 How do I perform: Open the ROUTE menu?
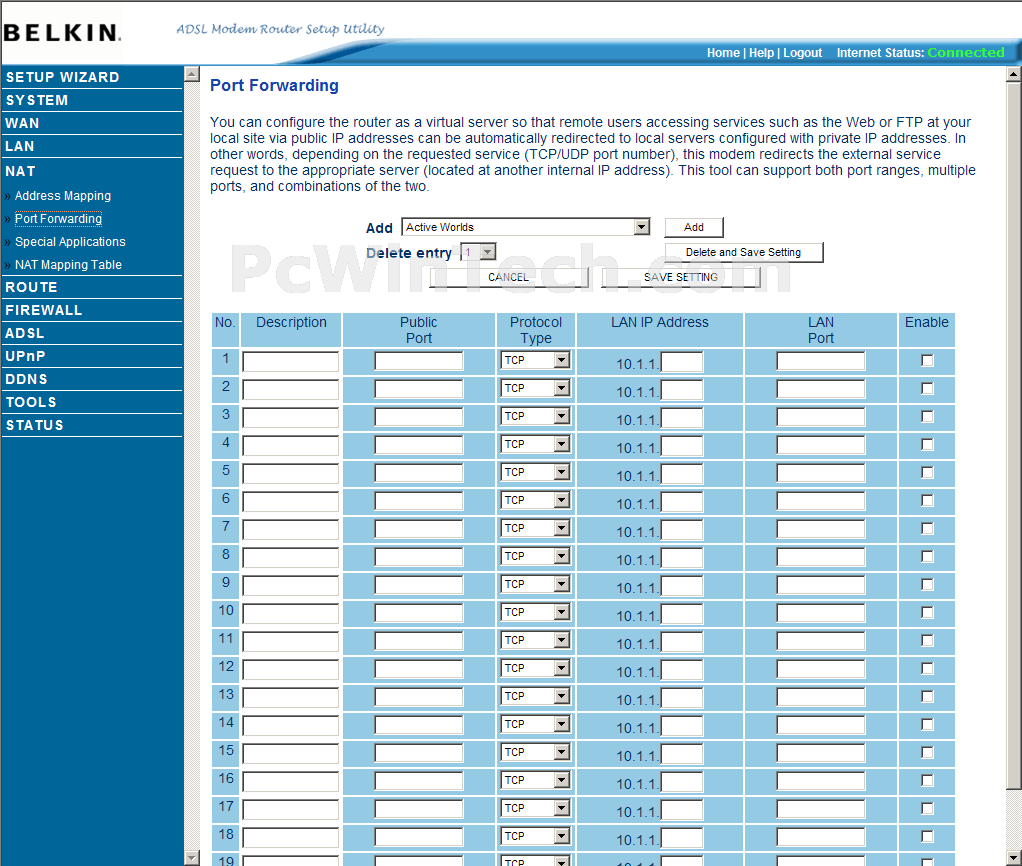click(31, 287)
